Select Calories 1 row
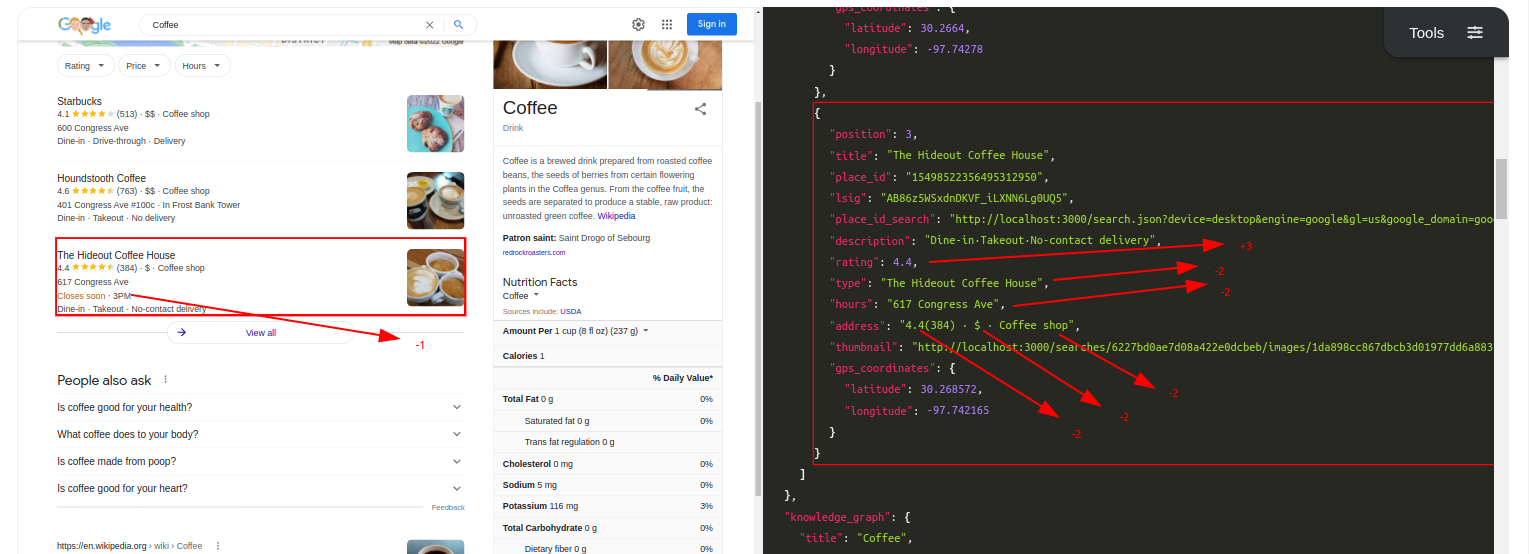 [608, 356]
